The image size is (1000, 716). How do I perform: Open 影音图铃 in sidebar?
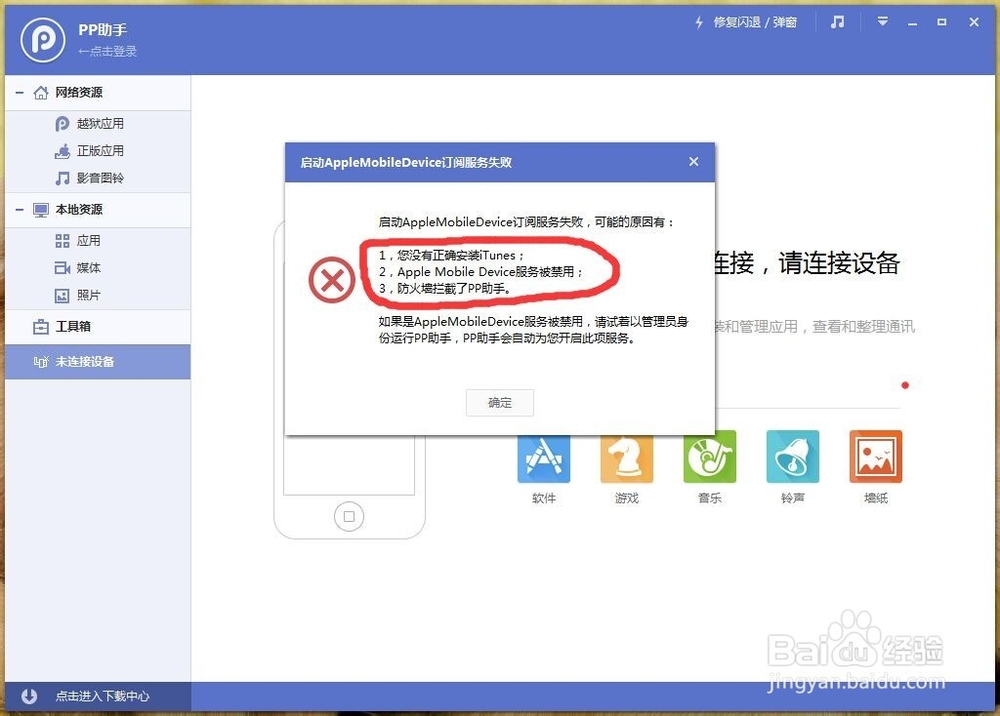[x=100, y=178]
